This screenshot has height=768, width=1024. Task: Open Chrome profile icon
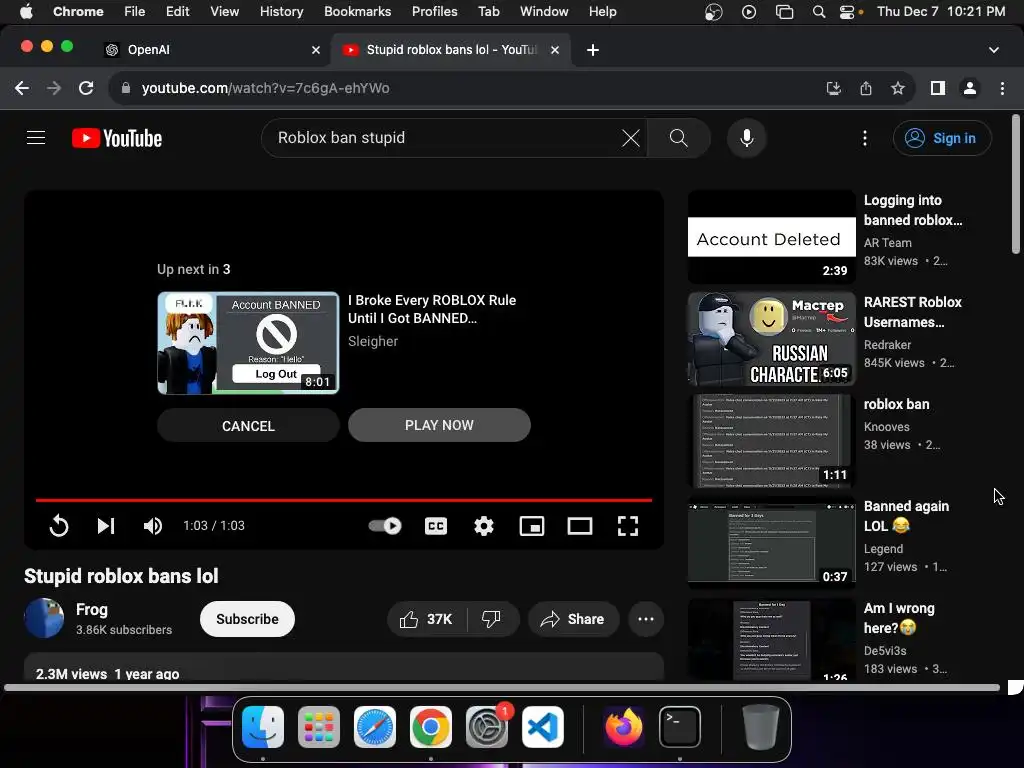pyautogui.click(x=970, y=88)
